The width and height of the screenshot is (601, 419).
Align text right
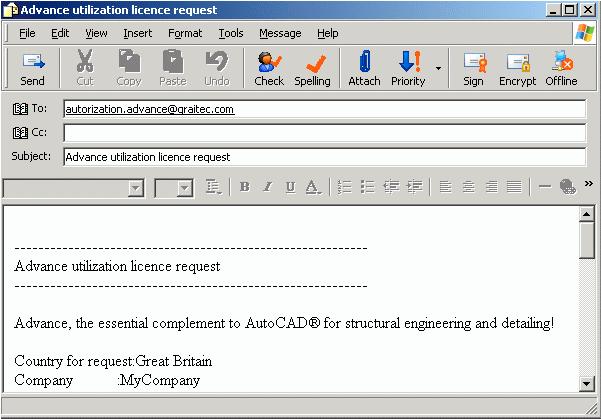click(x=491, y=187)
